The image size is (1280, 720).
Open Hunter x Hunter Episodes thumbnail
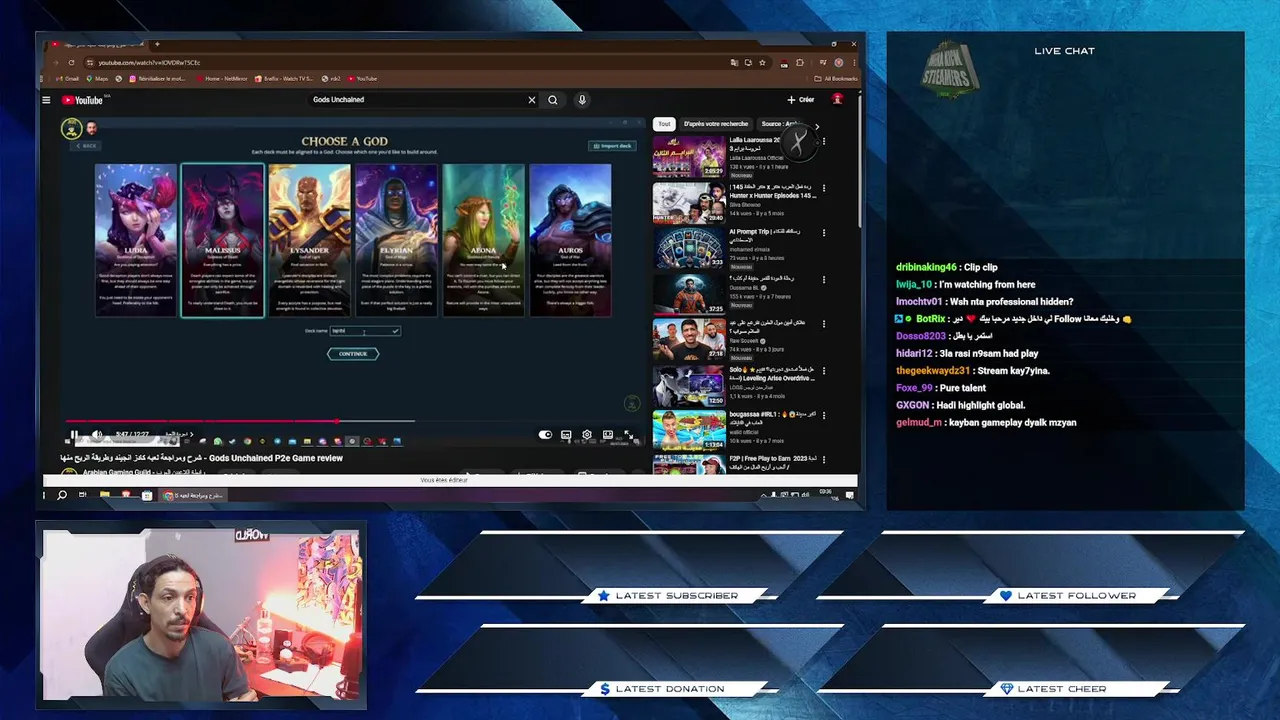click(689, 203)
